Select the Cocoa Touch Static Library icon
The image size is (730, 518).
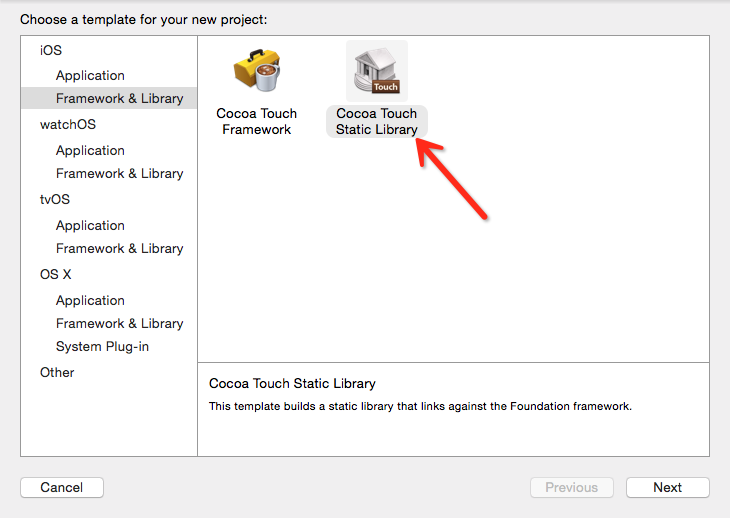click(377, 71)
